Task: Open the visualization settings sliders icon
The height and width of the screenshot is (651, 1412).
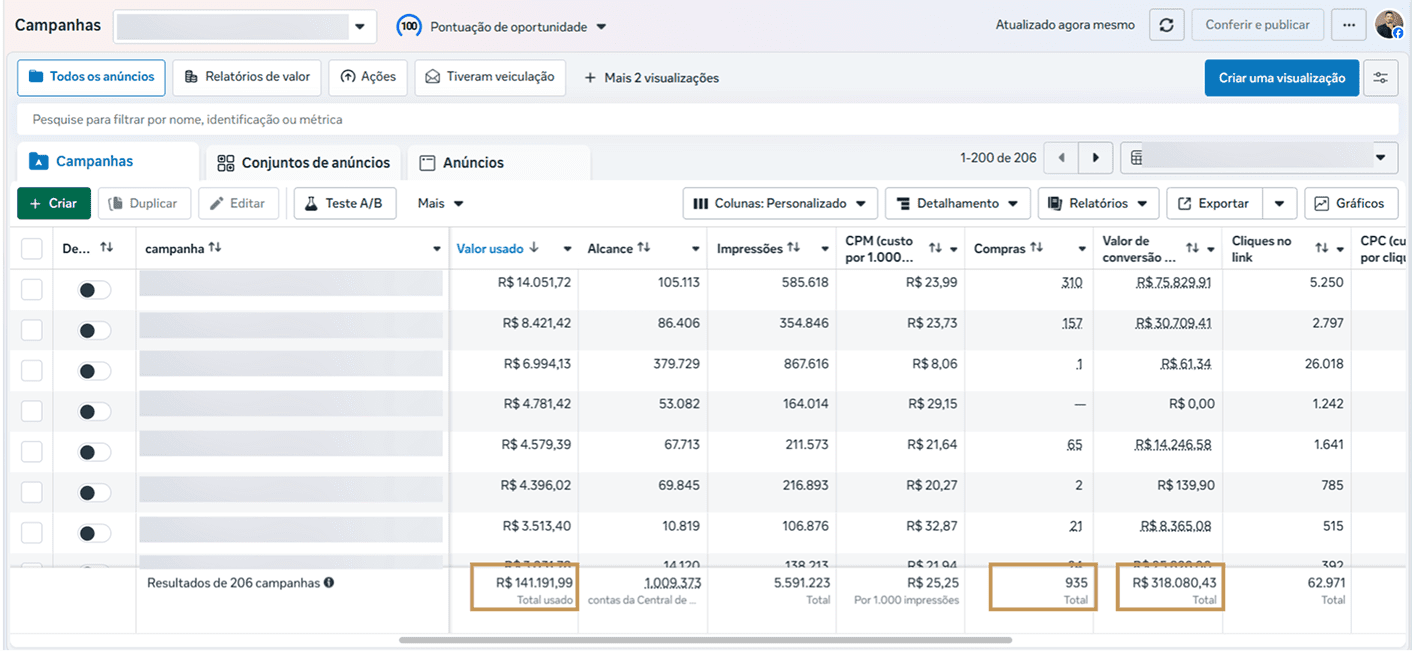Action: [x=1381, y=78]
